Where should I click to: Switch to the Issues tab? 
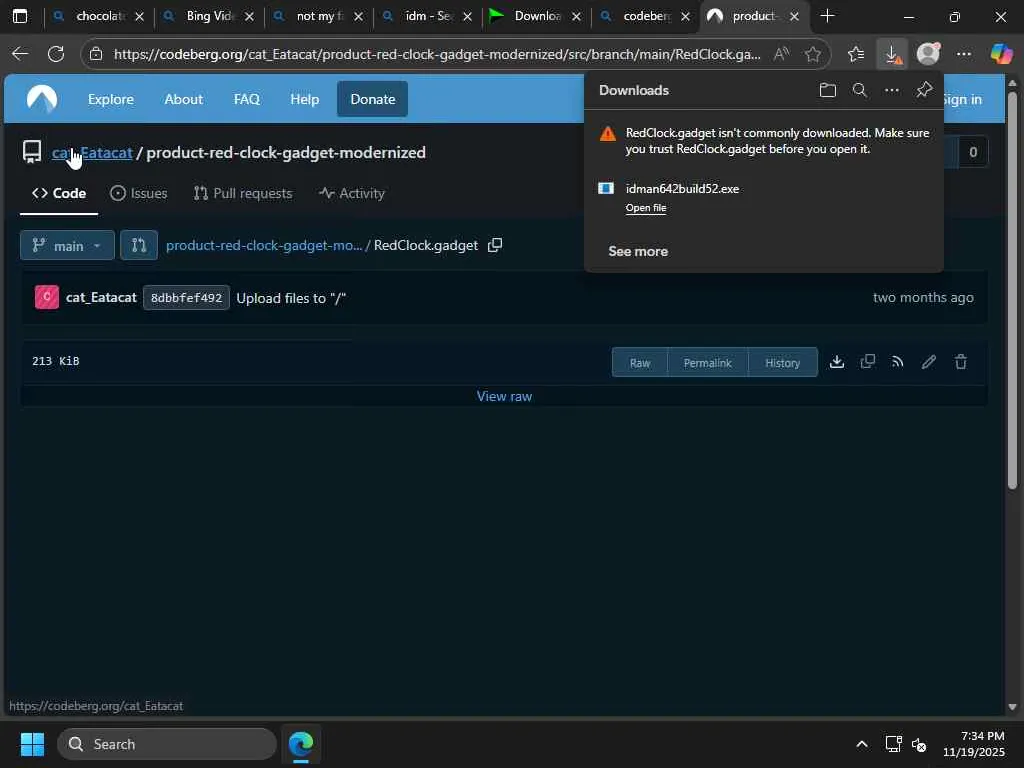click(138, 193)
